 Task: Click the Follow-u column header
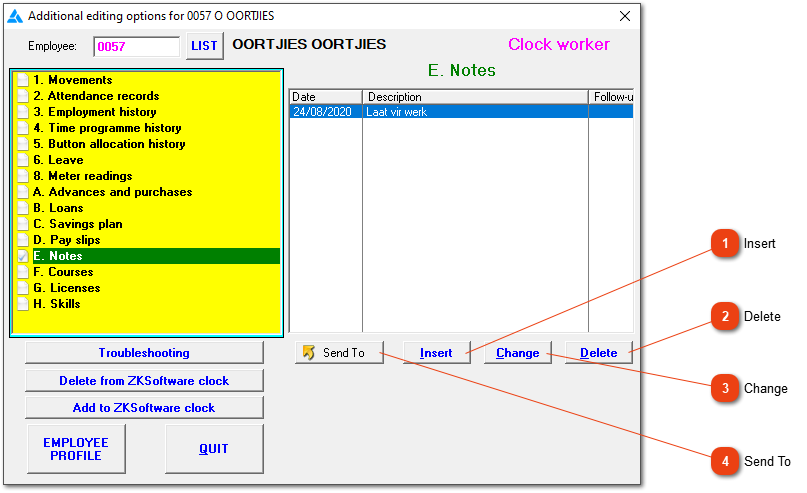point(611,97)
